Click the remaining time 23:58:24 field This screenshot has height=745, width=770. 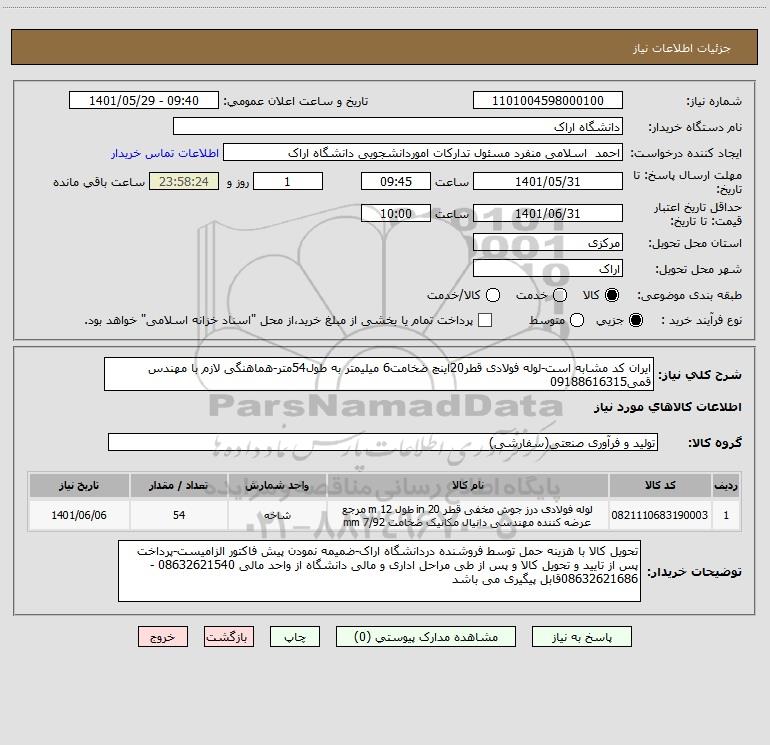pyautogui.click(x=184, y=182)
